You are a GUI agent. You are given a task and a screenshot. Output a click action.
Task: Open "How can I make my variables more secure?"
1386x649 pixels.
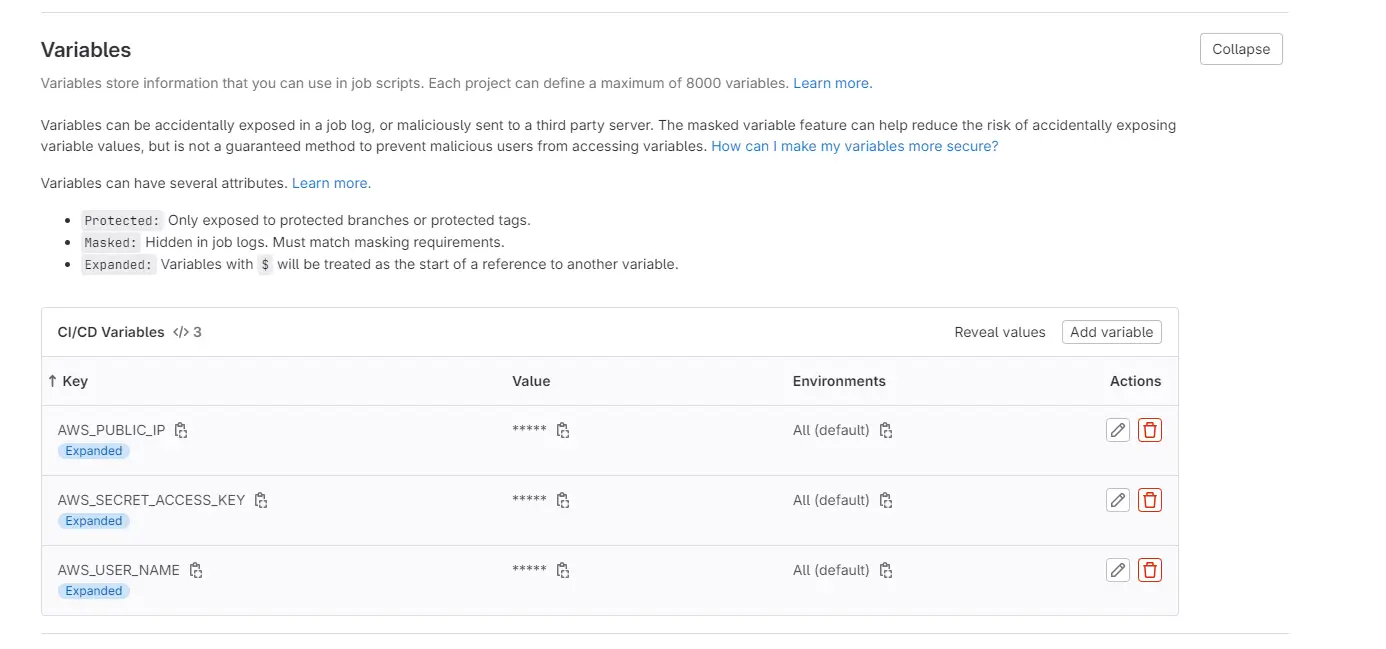click(855, 146)
